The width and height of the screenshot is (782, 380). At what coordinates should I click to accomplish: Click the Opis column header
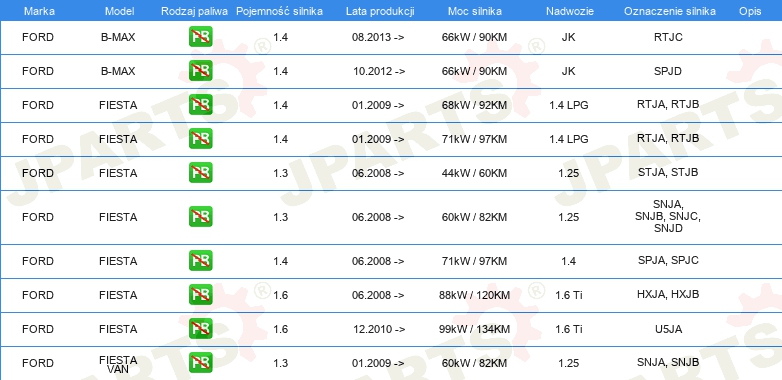point(750,11)
